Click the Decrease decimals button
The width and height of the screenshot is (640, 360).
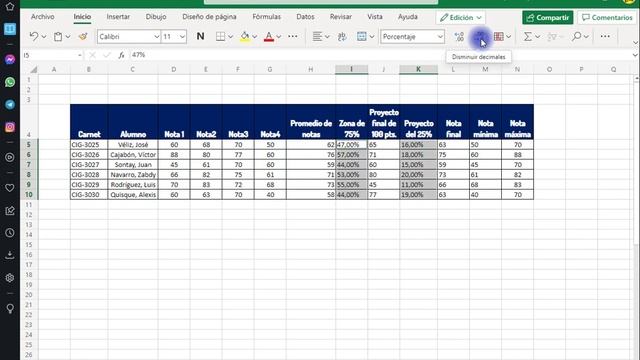[480, 36]
